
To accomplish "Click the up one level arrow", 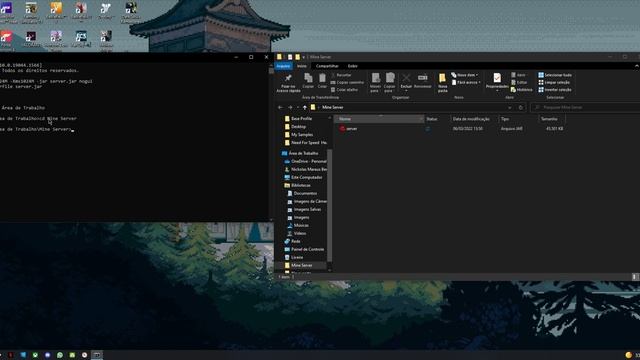I will click(304, 107).
